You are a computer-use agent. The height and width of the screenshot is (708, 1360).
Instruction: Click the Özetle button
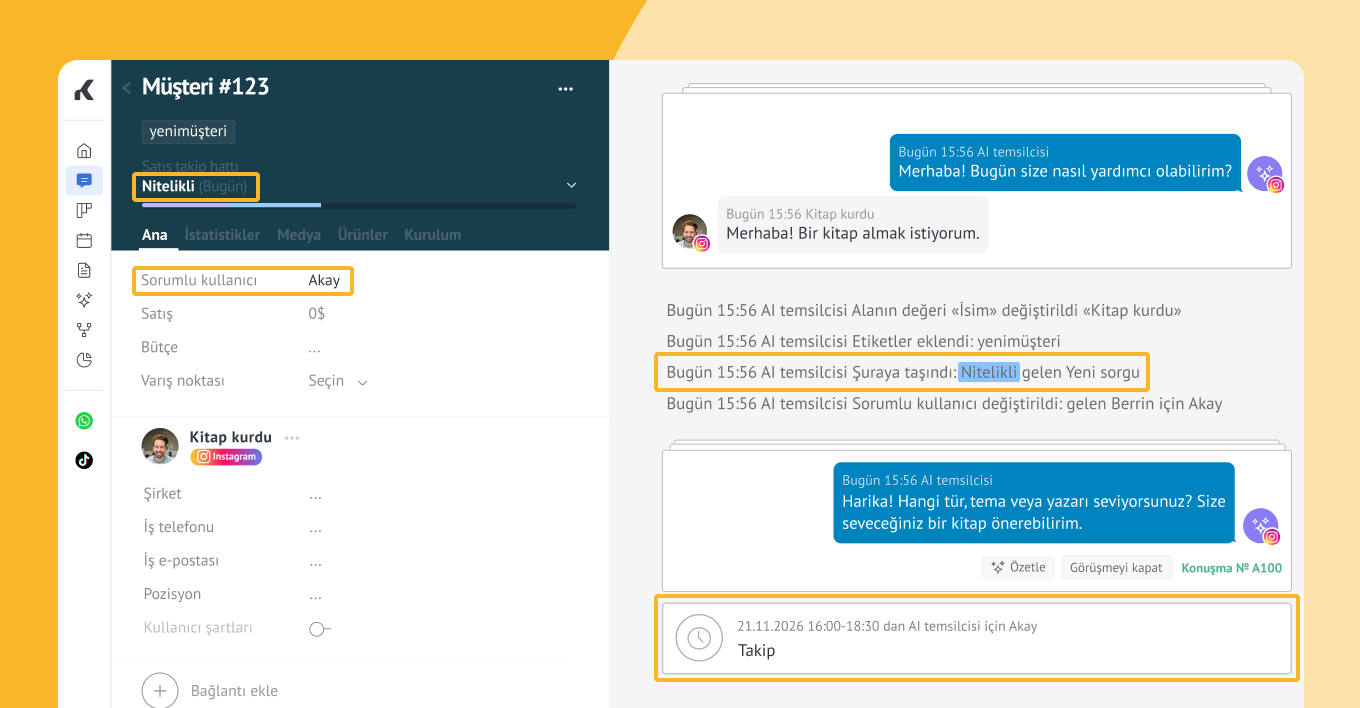1018,567
